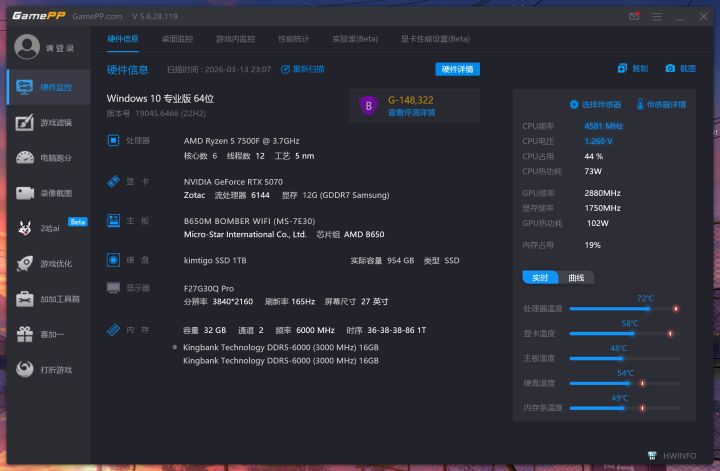Open the 查看评测详情 link
720x471 pixels.
point(411,112)
